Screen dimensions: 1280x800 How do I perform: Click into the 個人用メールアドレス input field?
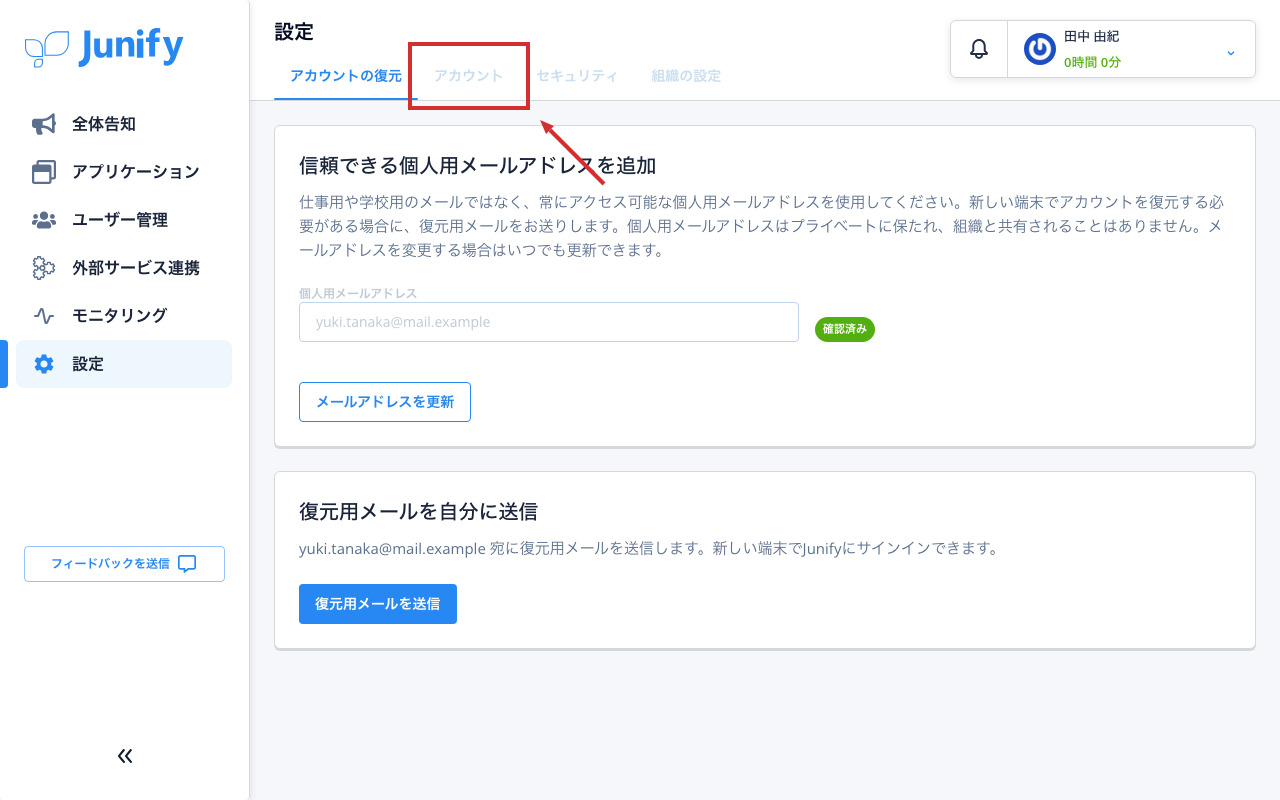[x=549, y=322]
